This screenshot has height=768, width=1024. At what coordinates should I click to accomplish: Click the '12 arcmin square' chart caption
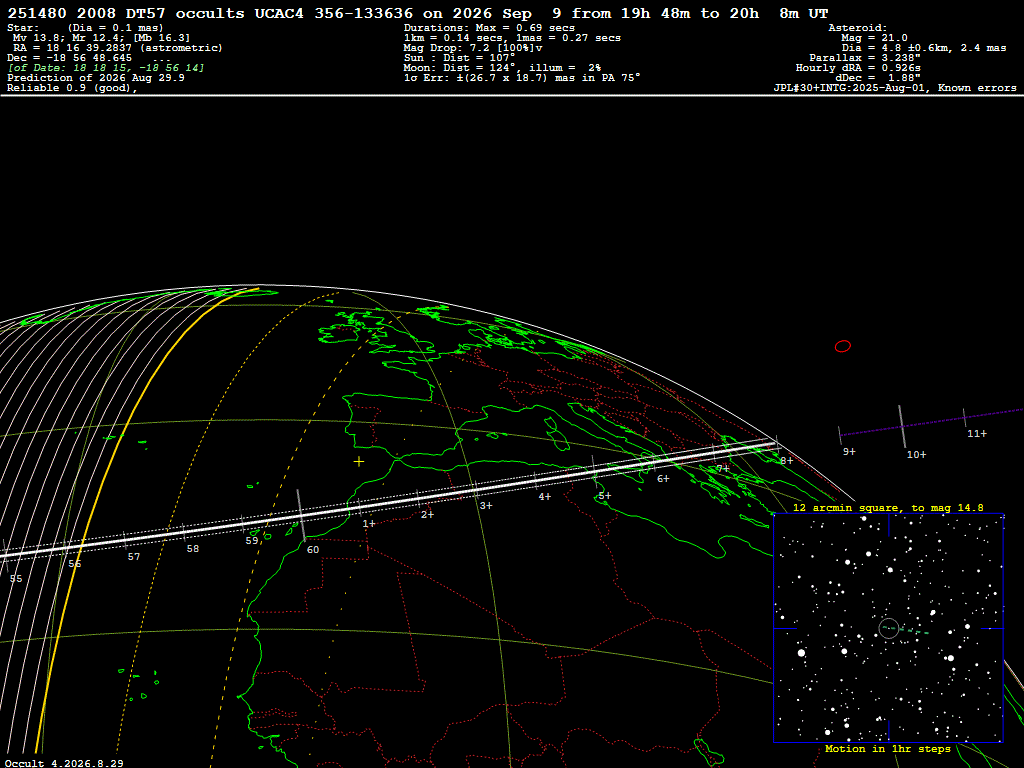pos(888,507)
